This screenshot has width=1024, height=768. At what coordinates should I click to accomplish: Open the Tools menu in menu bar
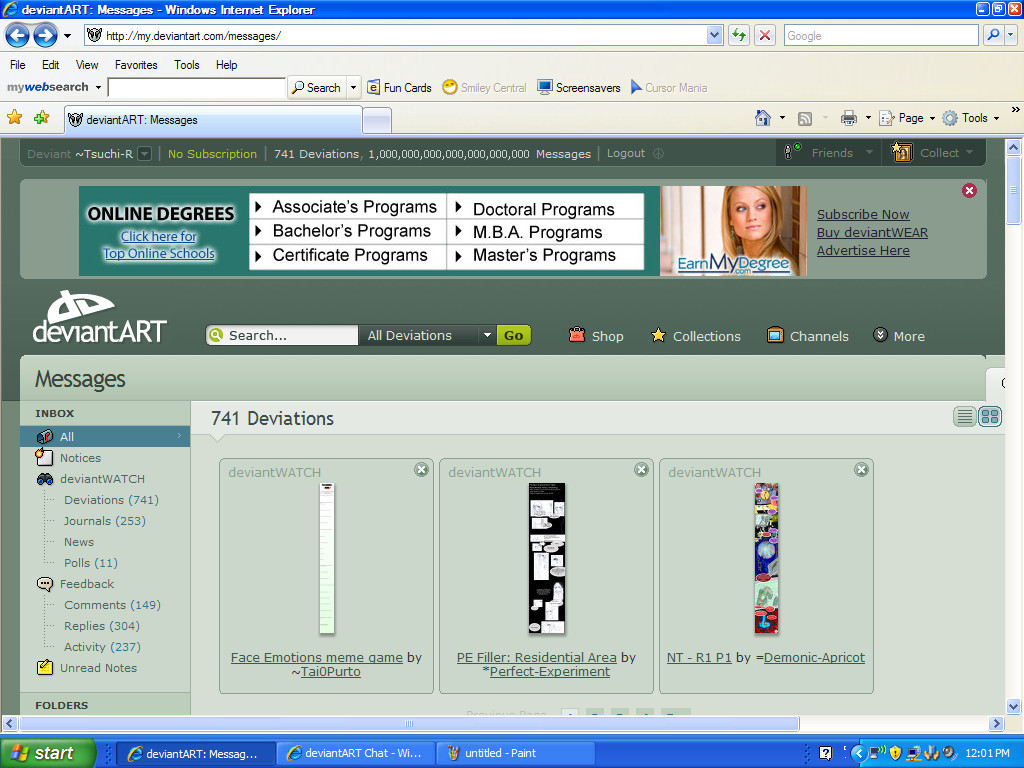[187, 65]
